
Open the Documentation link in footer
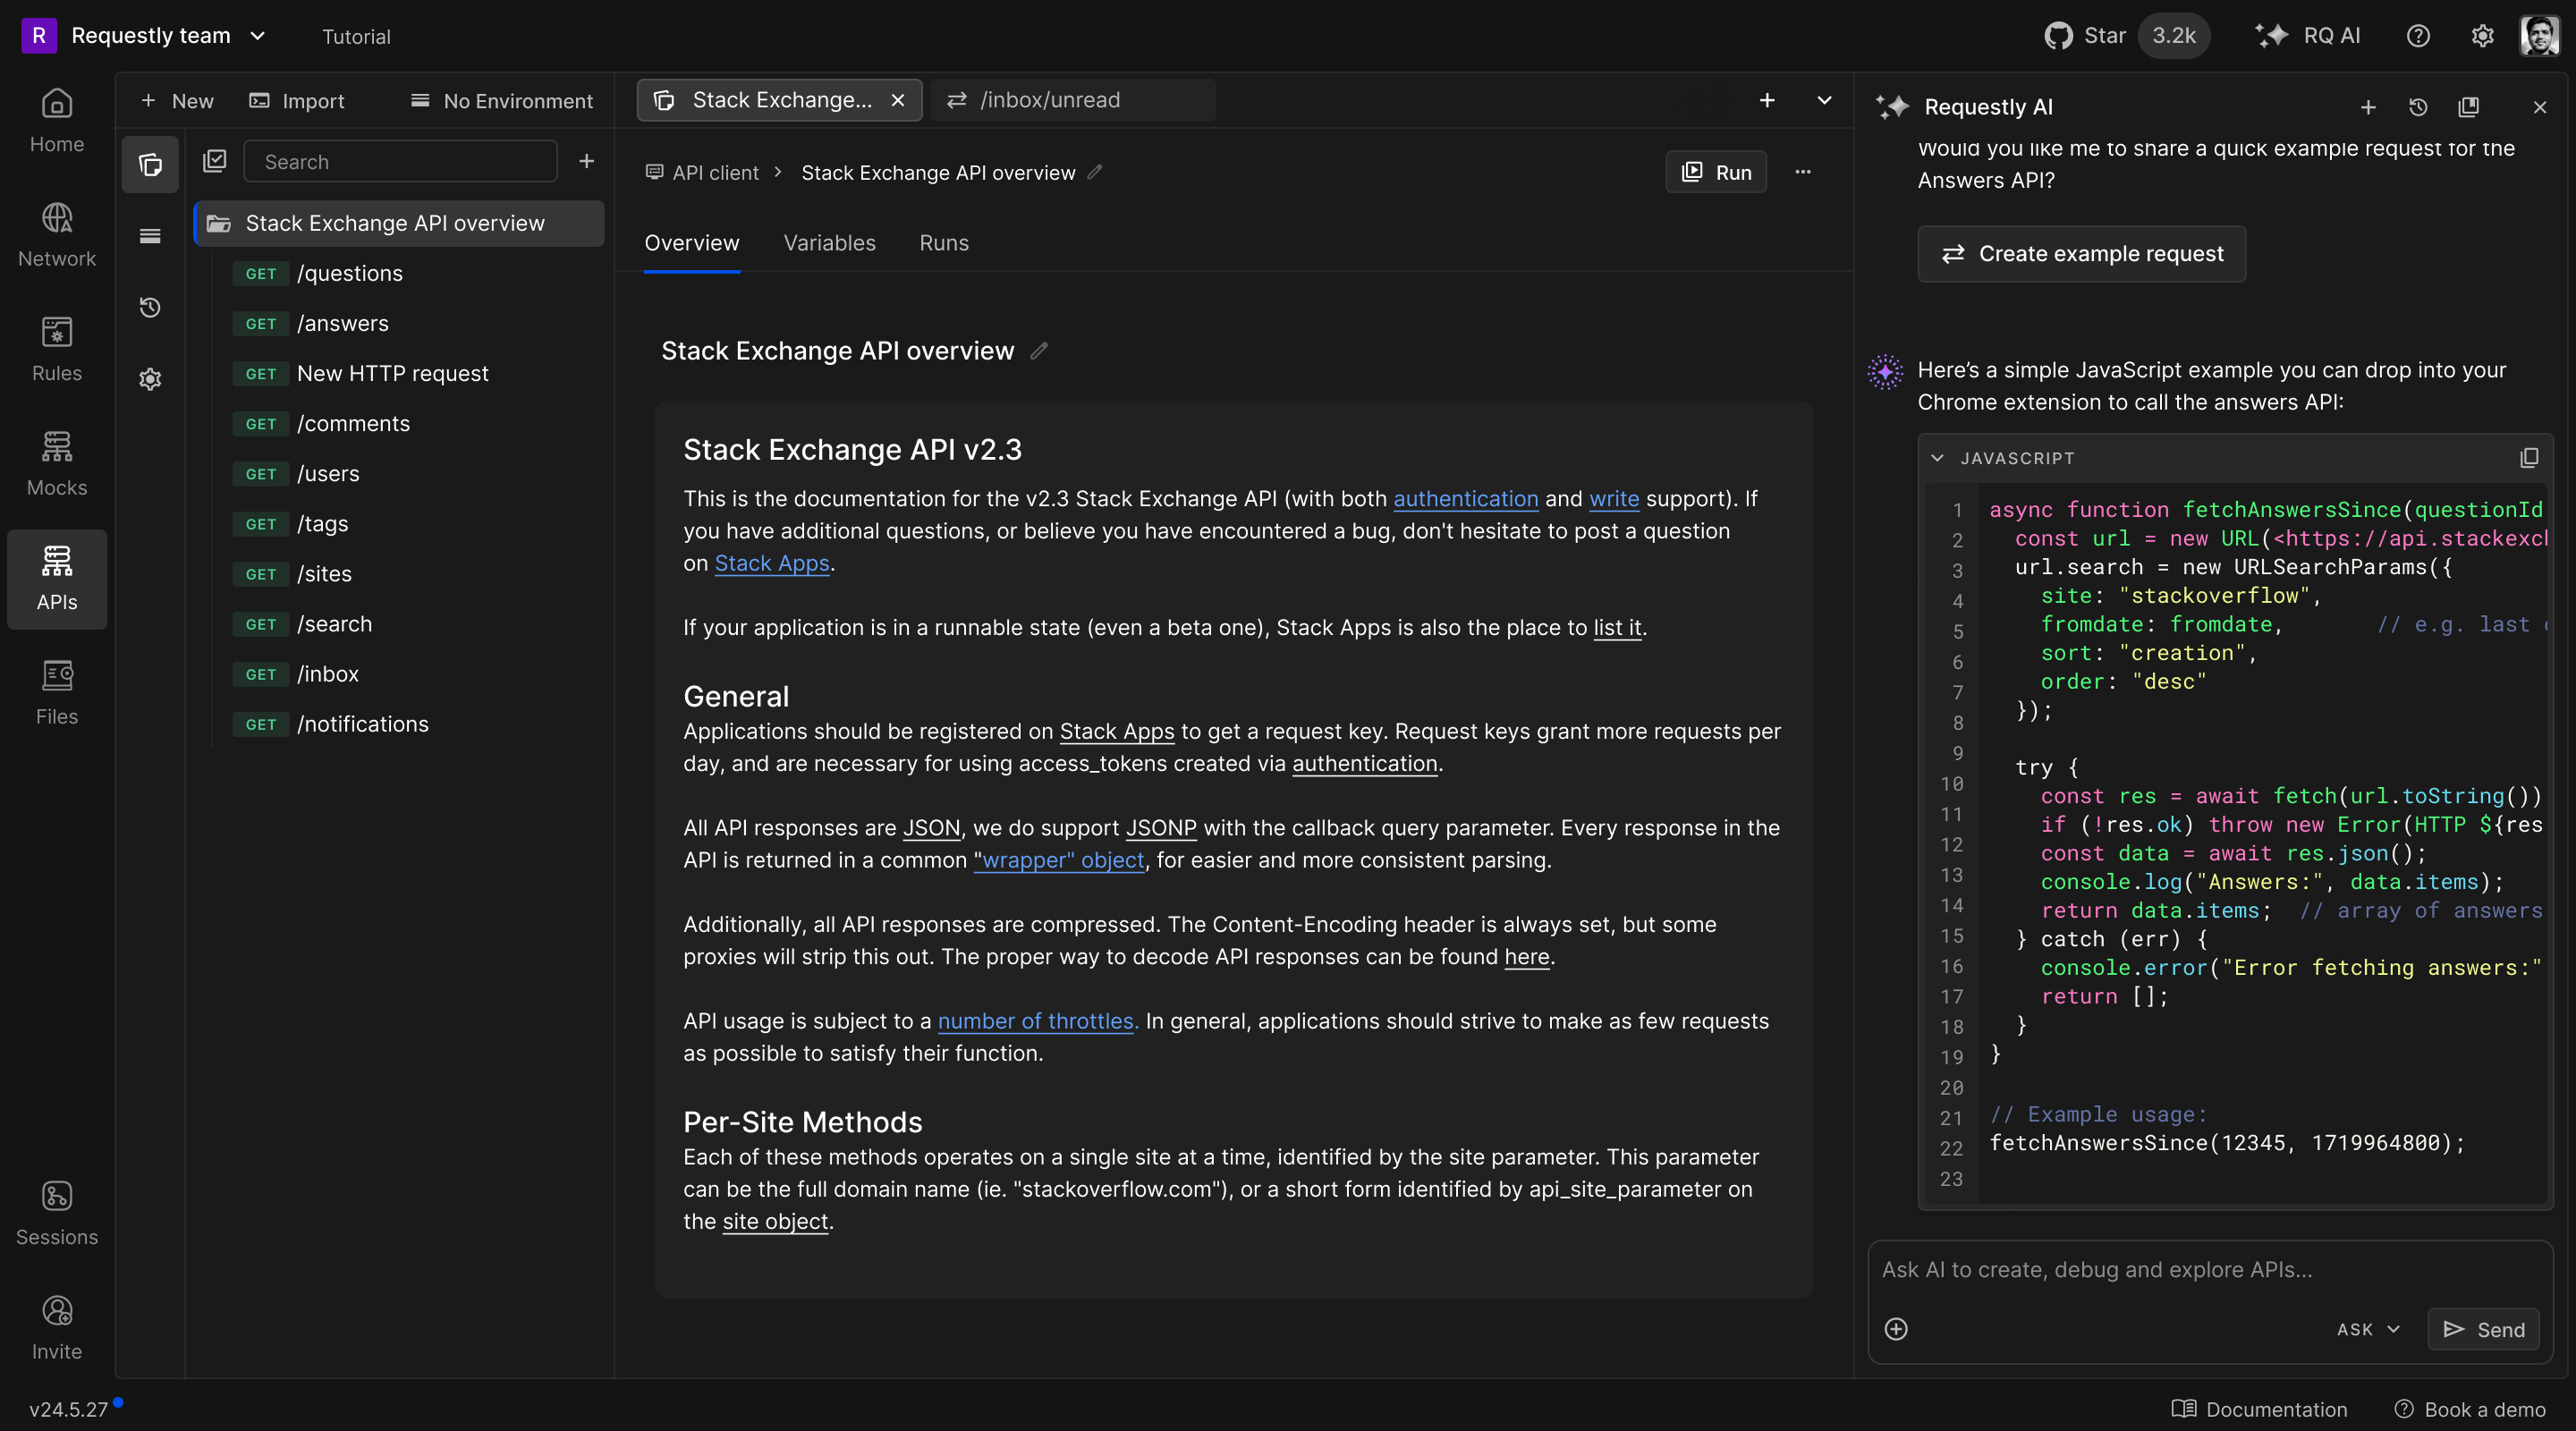click(2259, 1409)
